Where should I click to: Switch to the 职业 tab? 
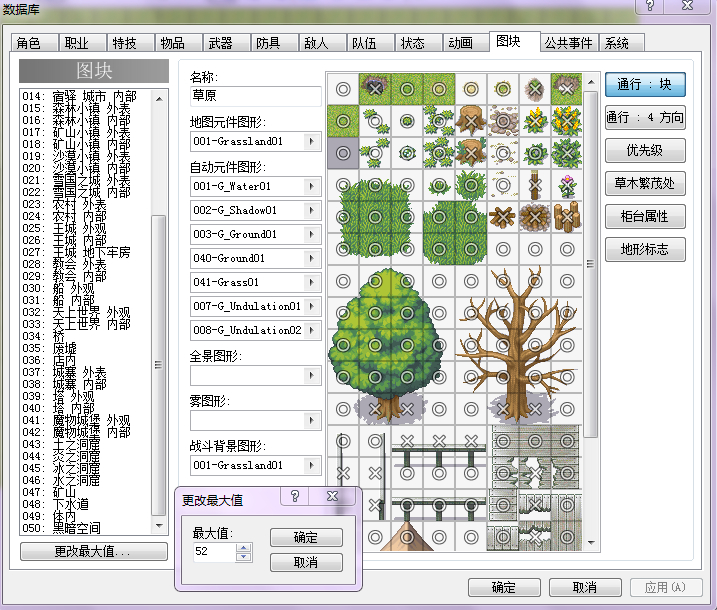click(x=82, y=43)
